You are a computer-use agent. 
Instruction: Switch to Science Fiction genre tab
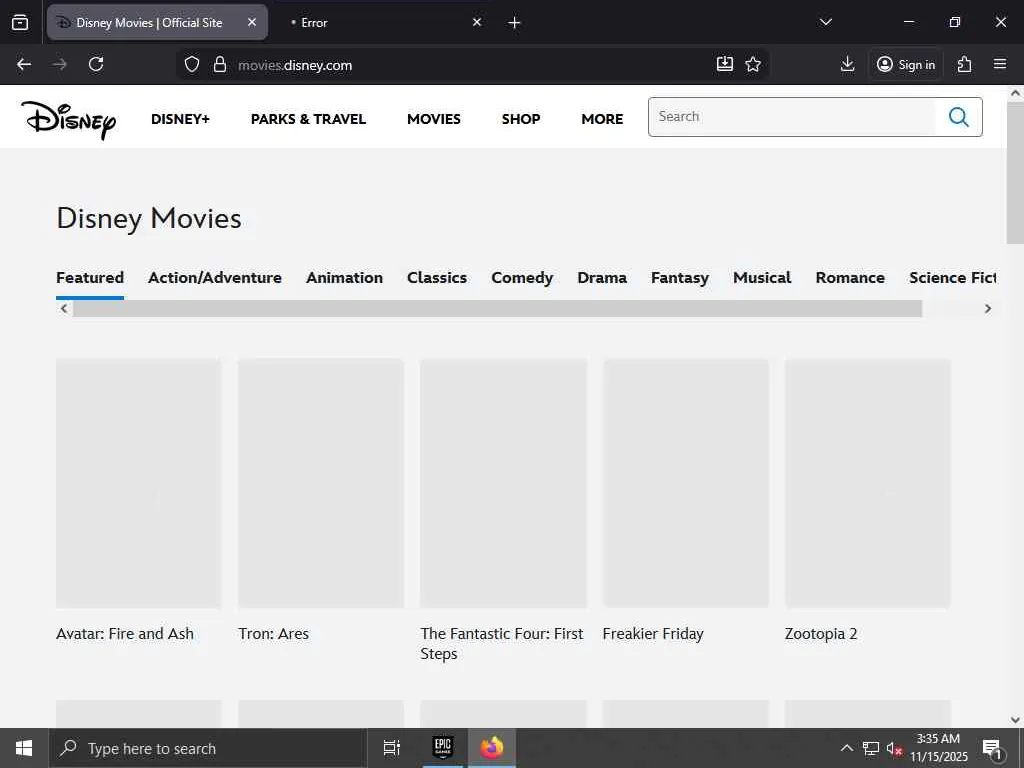point(952,278)
